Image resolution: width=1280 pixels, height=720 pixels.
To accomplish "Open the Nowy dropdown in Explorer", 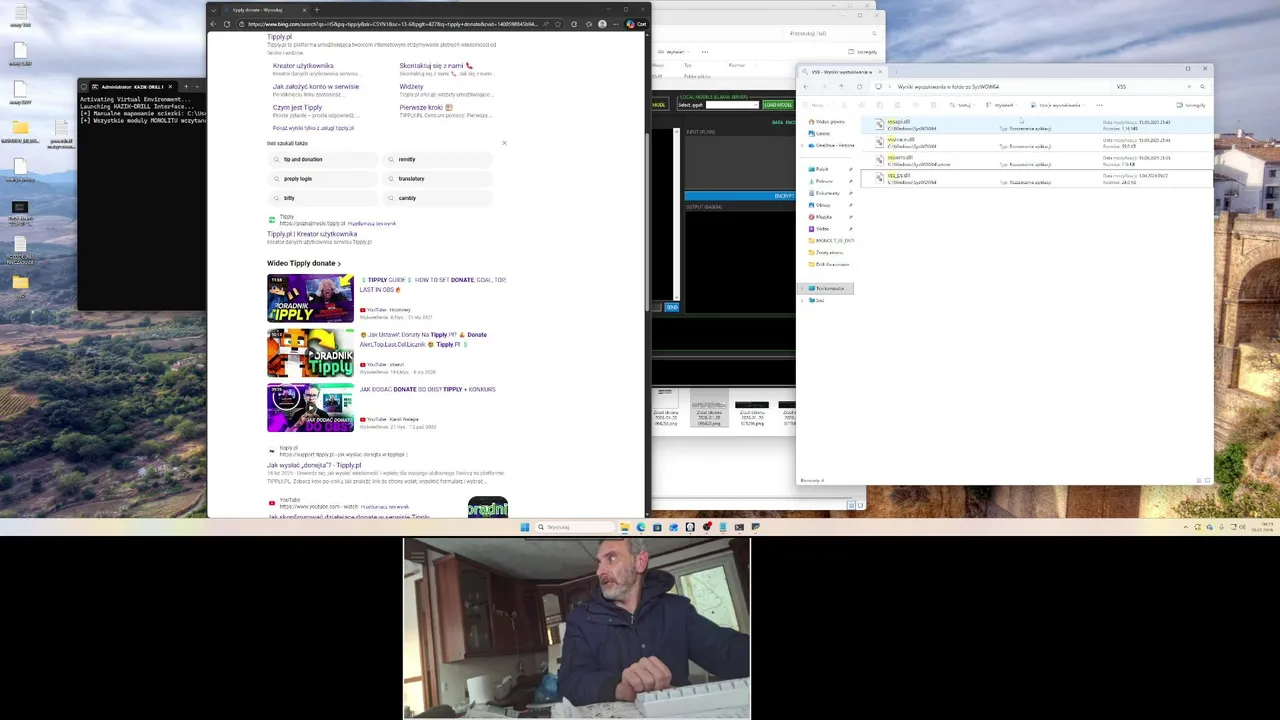I will click(818, 105).
